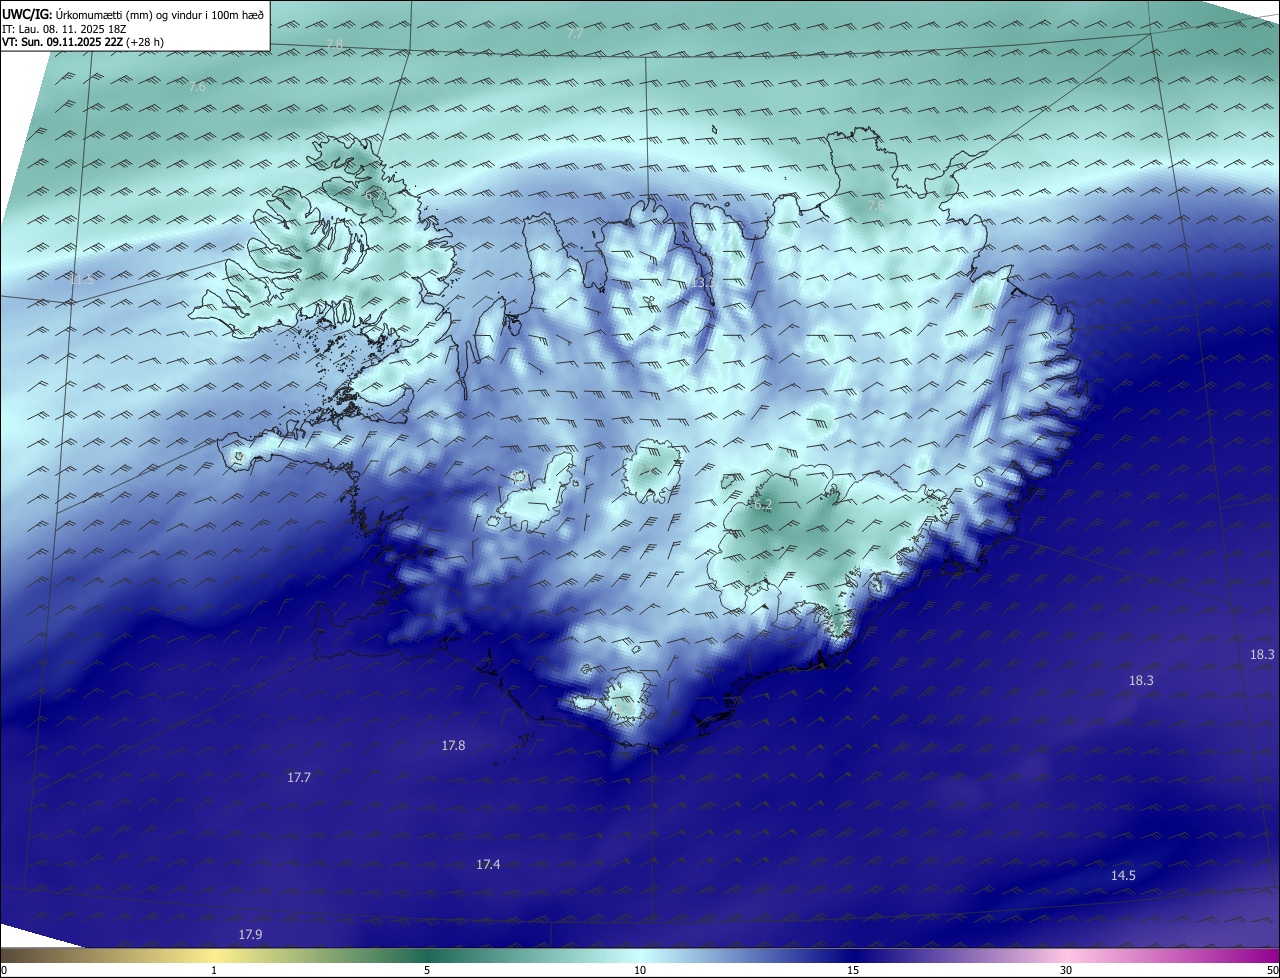This screenshot has width=1280, height=978.
Task: Click the "17.7" value label on the map
Action: point(299,777)
